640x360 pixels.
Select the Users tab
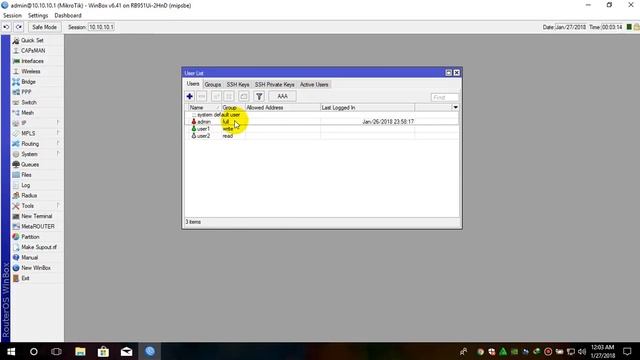(x=193, y=84)
